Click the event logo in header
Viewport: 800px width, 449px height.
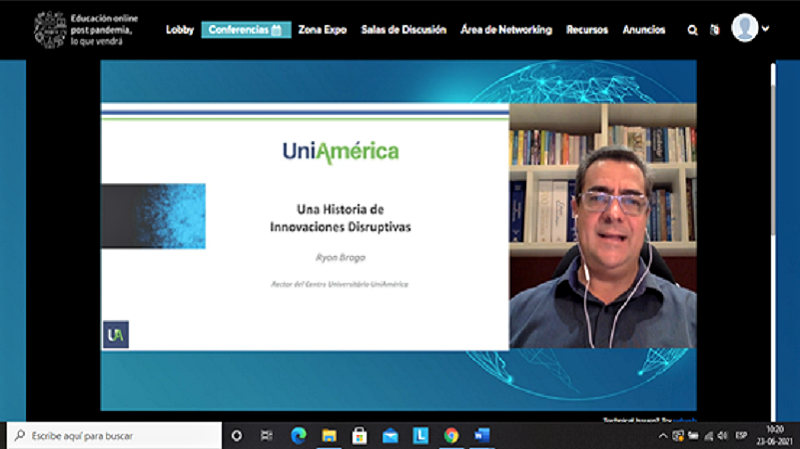pos(49,30)
